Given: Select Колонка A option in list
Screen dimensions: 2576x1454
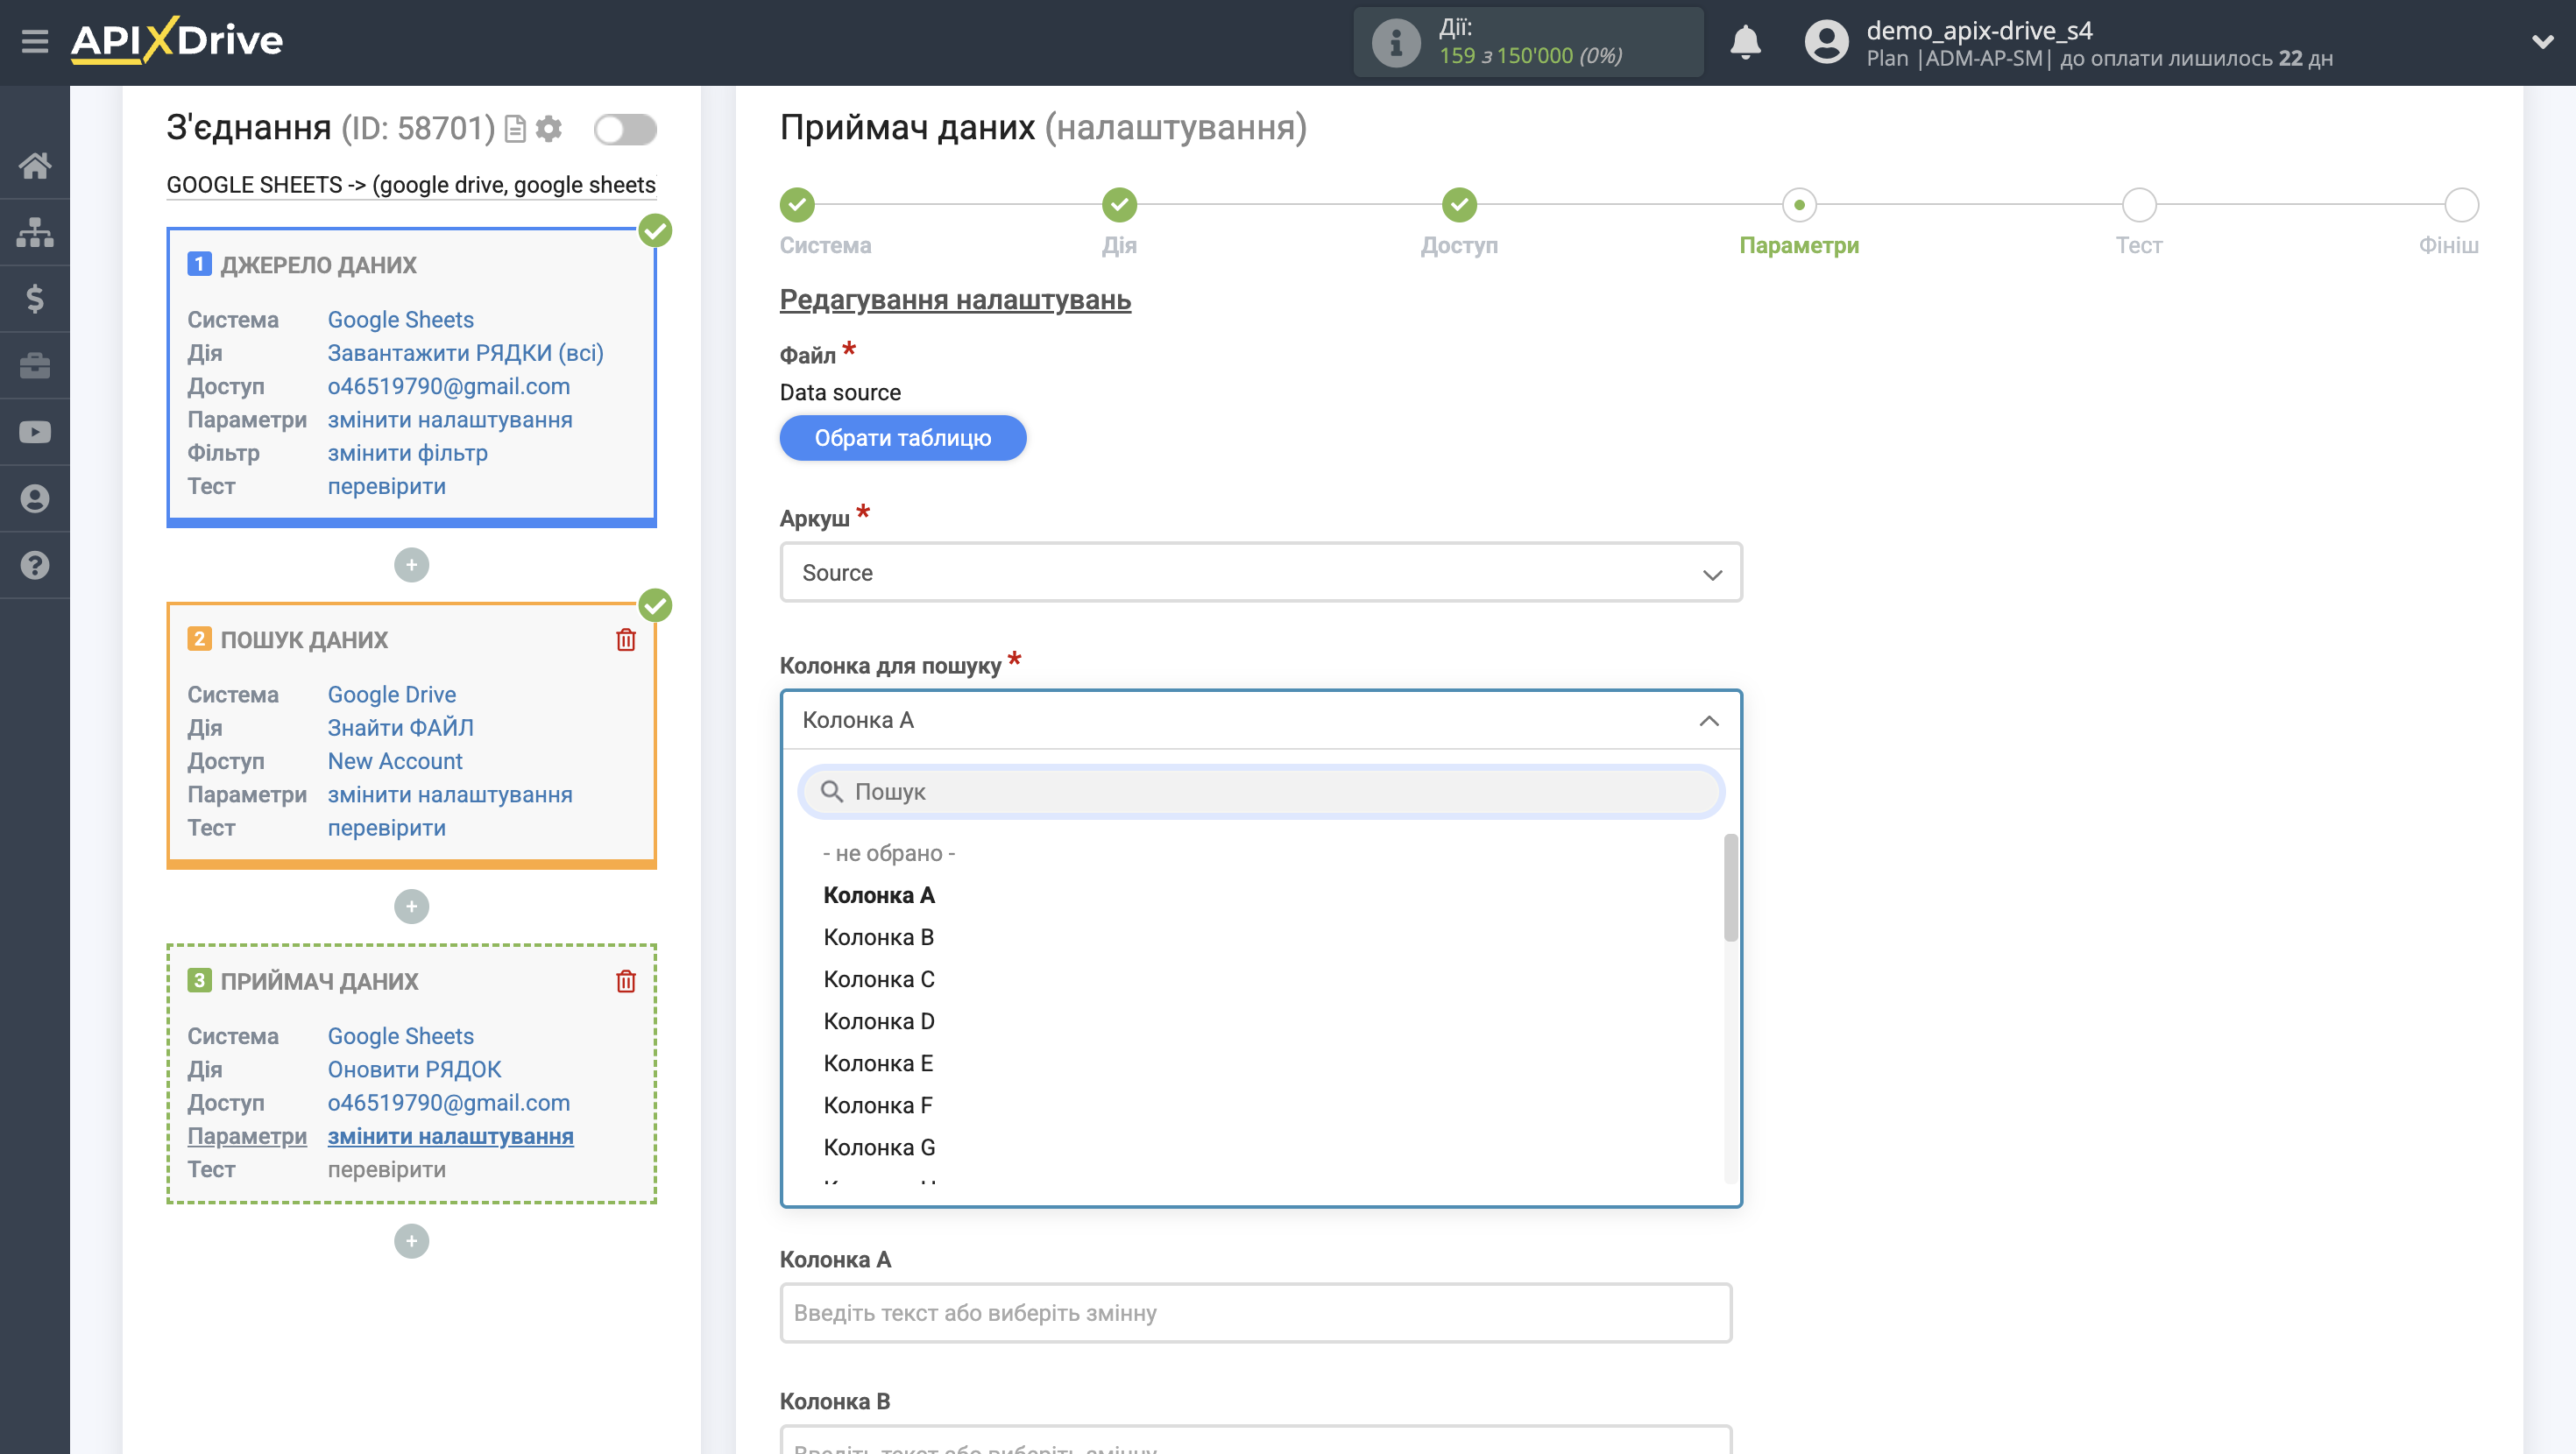Looking at the screenshot, I should [879, 895].
